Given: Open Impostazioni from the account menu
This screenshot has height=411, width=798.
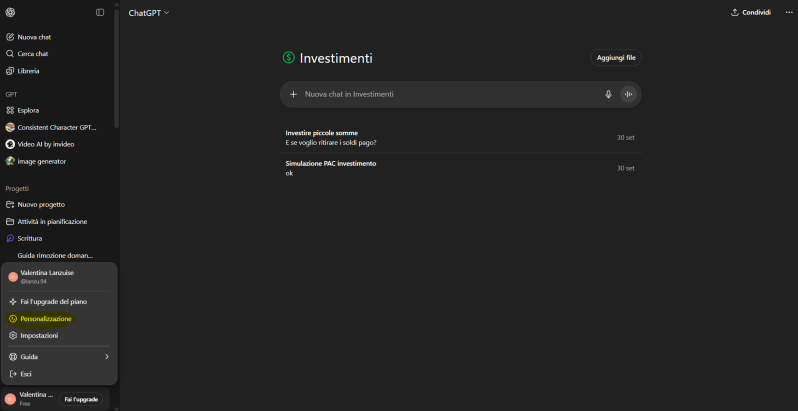Looking at the screenshot, I should (x=39, y=335).
